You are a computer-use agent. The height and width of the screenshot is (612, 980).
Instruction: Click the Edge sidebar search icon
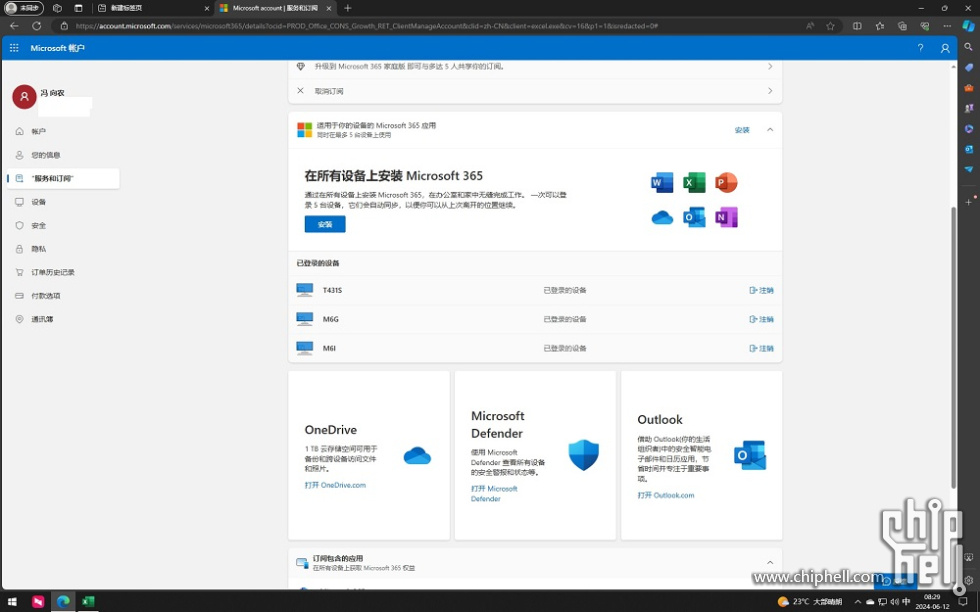point(968,47)
